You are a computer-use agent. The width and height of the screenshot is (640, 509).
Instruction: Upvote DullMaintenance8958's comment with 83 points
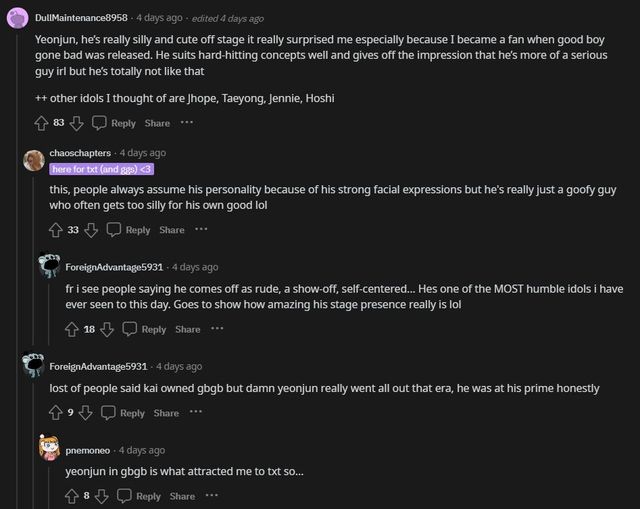40,123
